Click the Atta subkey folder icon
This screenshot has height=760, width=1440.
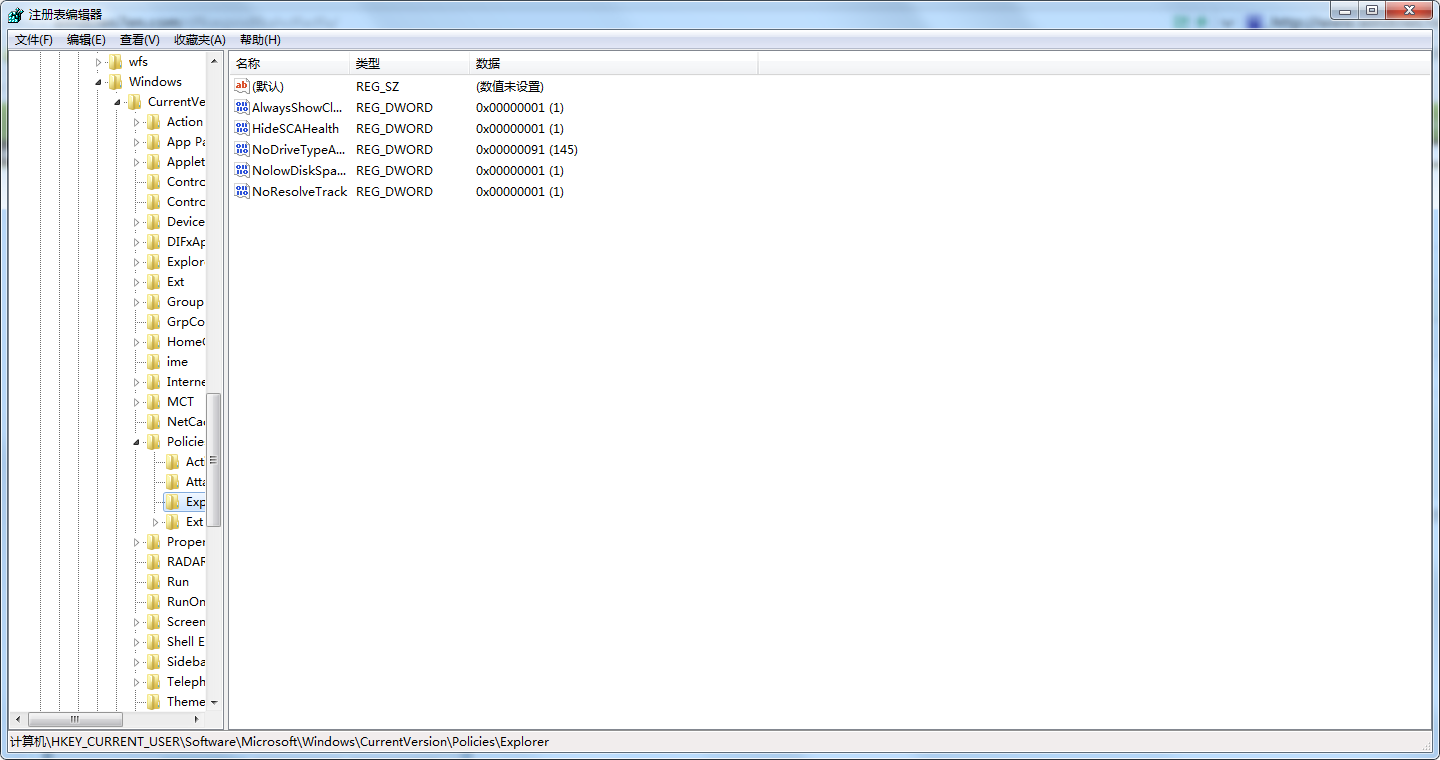(x=172, y=482)
